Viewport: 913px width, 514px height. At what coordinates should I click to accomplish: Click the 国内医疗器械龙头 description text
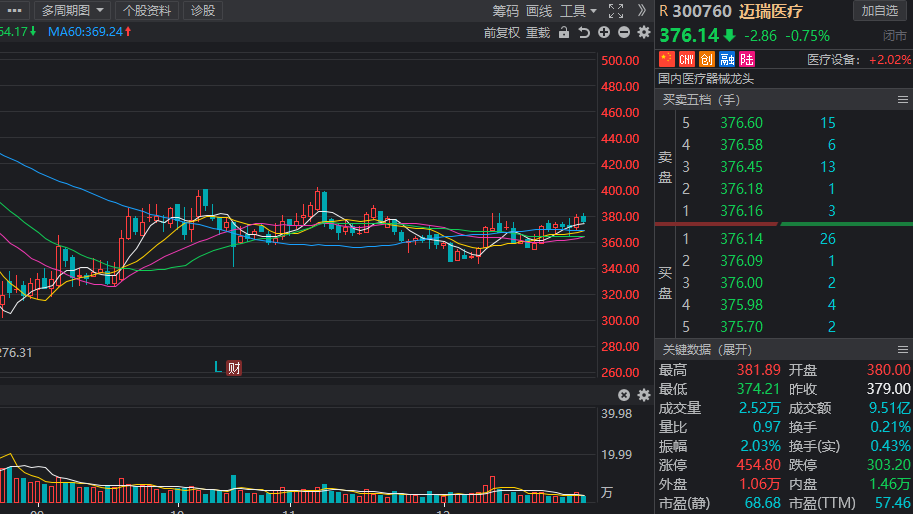[x=706, y=79]
